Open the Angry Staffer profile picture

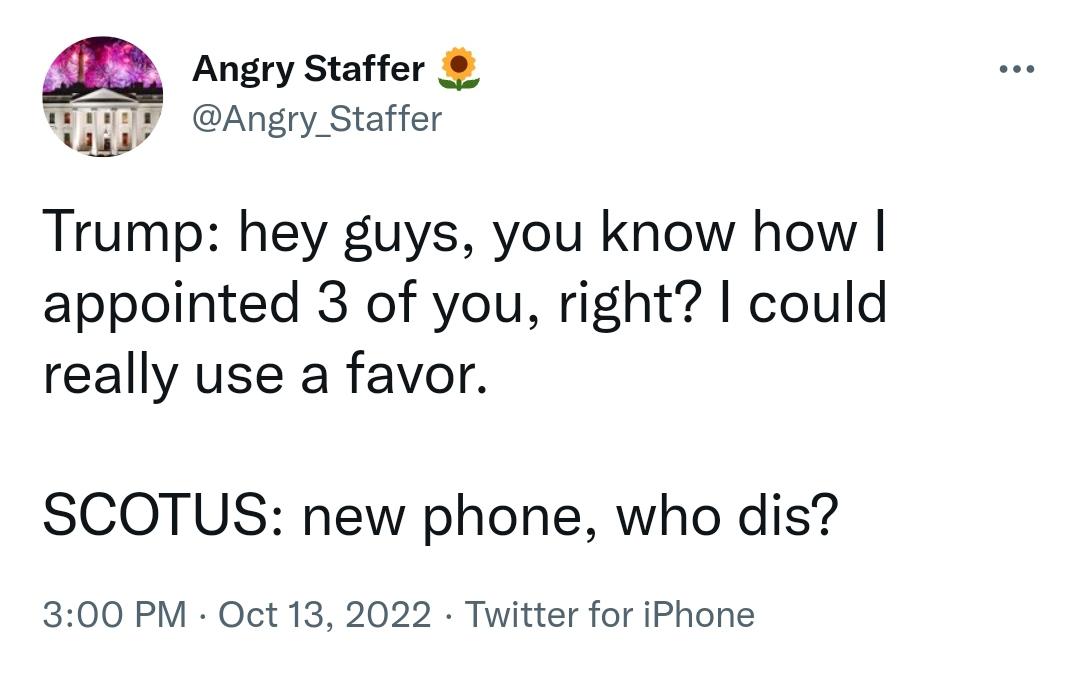click(x=103, y=96)
